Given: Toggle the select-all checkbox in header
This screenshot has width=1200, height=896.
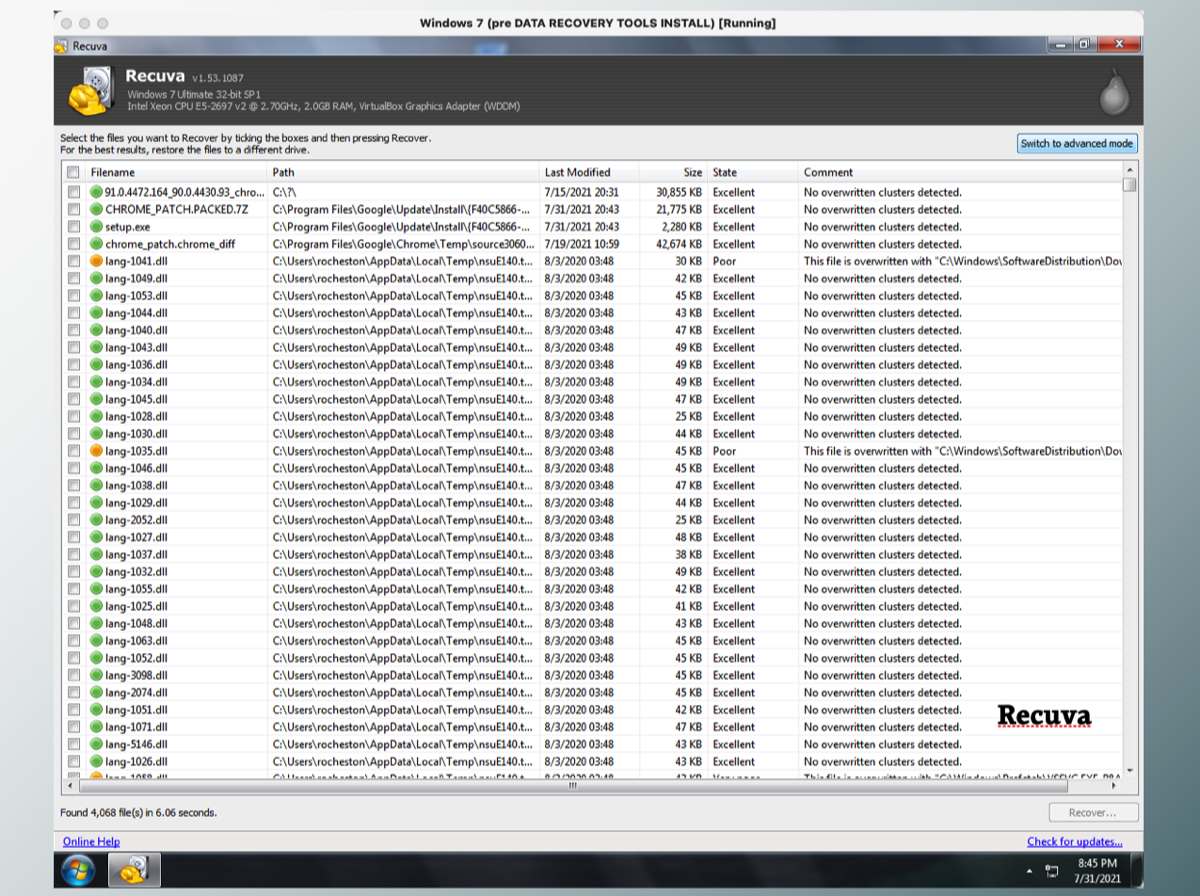Looking at the screenshot, I should (x=73, y=173).
